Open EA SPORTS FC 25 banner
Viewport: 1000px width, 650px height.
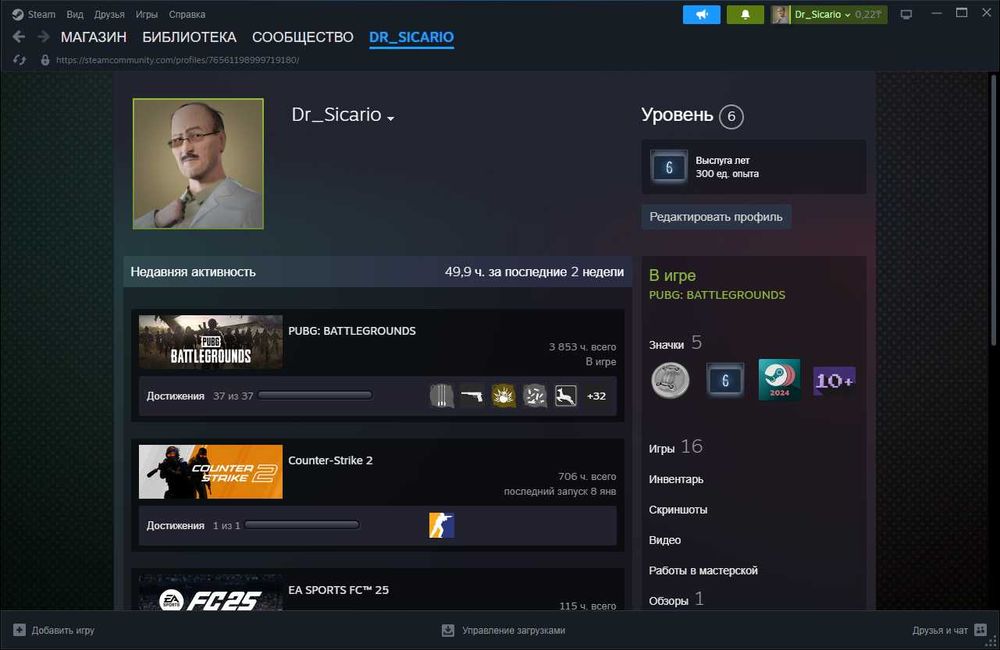point(210,592)
